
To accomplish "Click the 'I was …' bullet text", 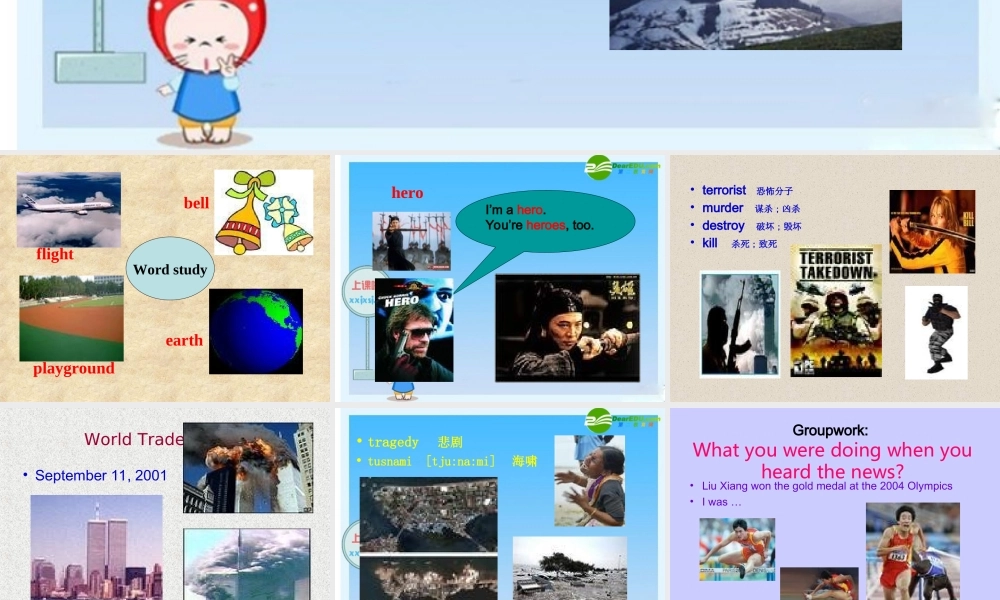I will [x=721, y=502].
